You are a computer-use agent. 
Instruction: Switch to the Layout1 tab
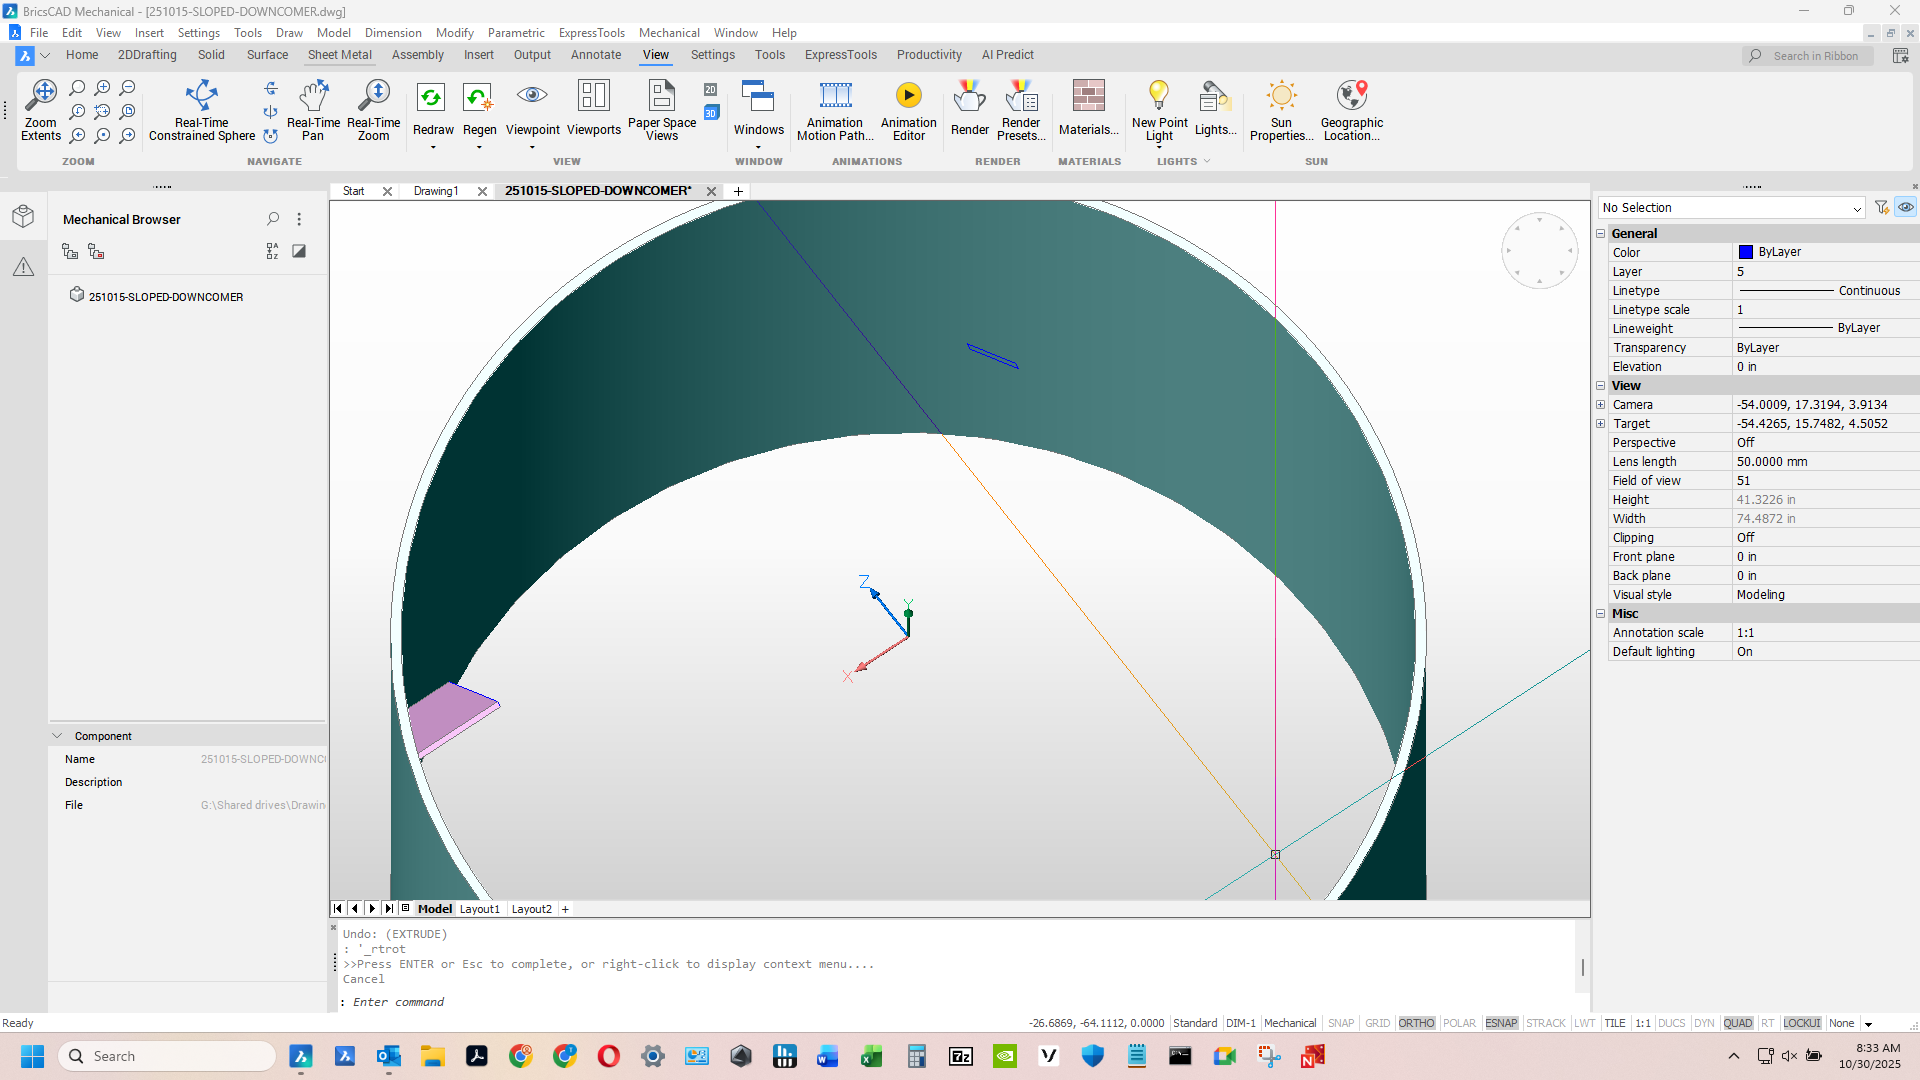[x=479, y=909]
